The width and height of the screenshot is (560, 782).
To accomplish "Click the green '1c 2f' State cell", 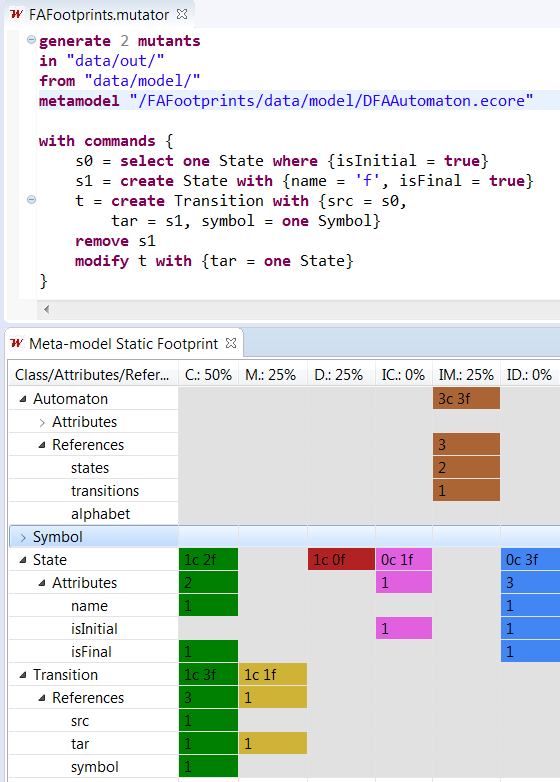I will point(208,560).
